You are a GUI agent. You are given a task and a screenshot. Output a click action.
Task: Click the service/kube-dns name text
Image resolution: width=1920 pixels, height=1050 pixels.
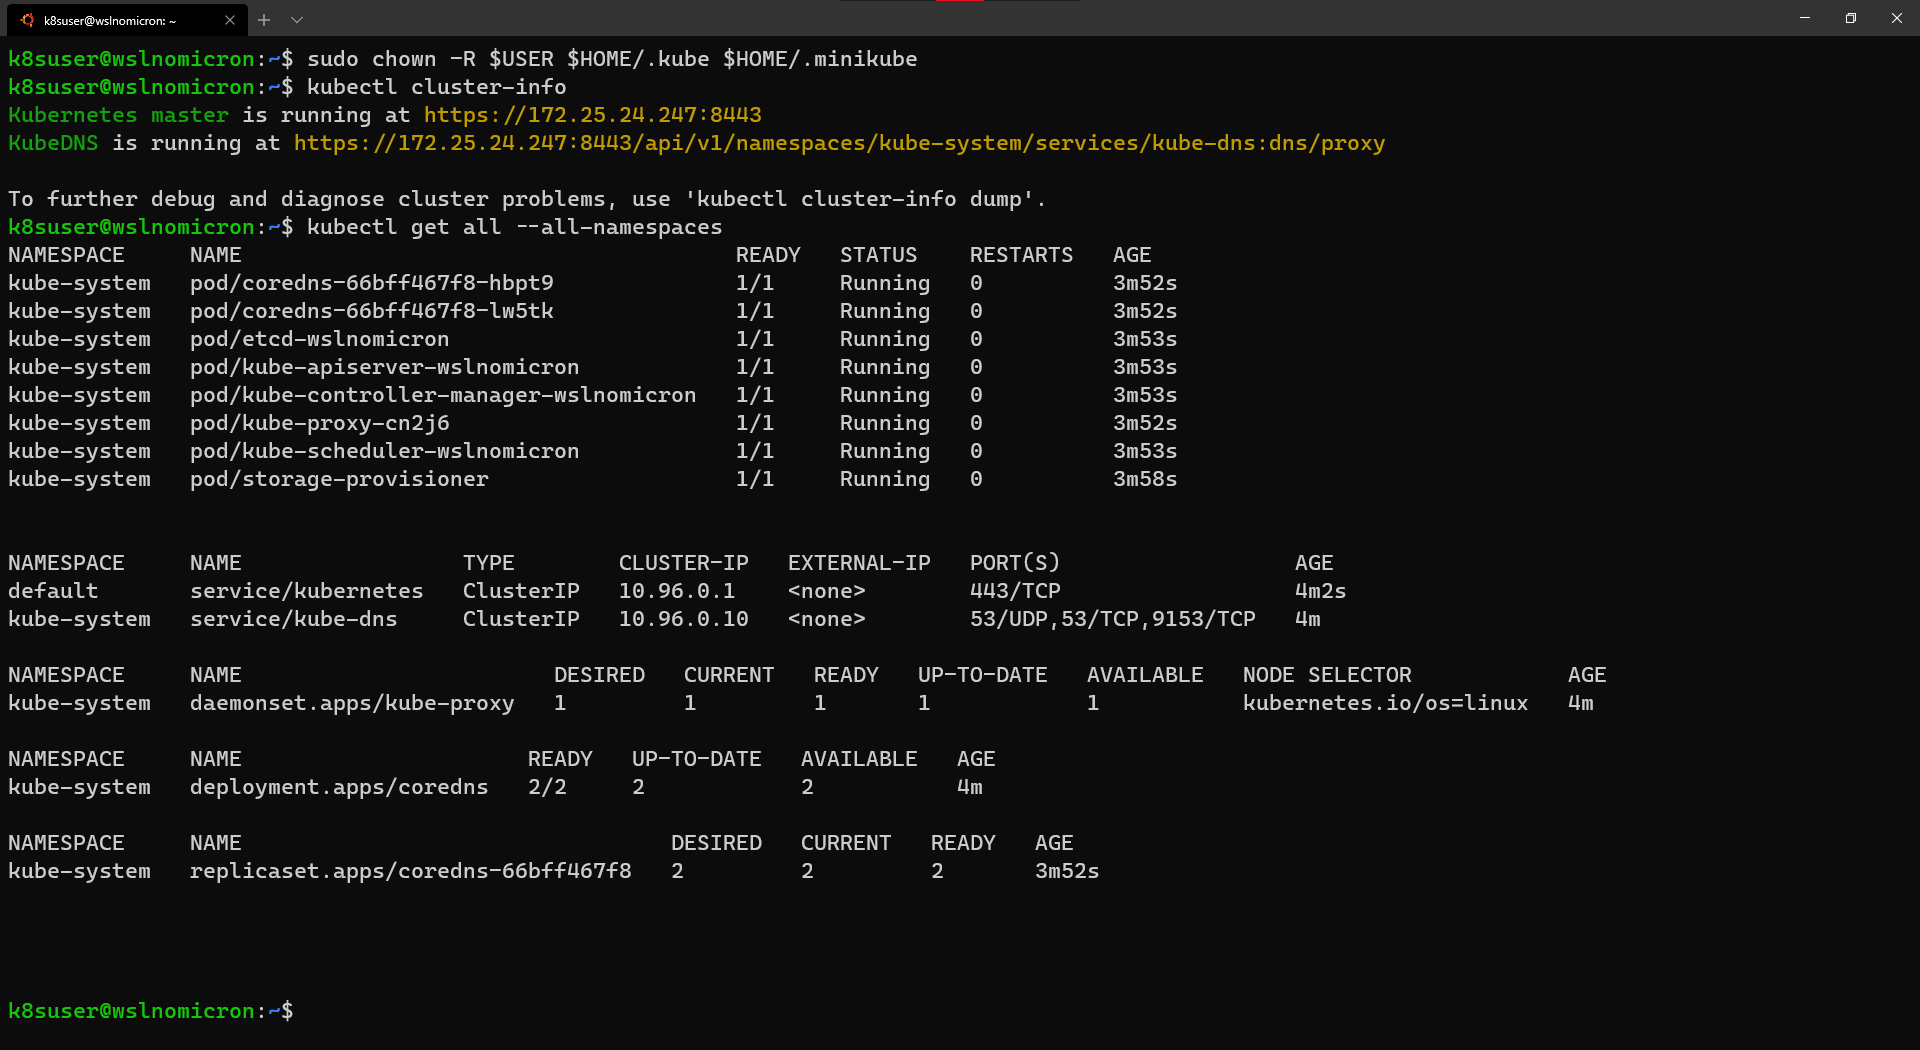(293, 619)
